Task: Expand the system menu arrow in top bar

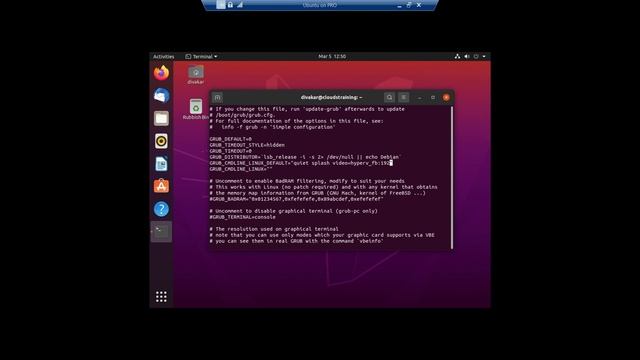Action: (484, 56)
